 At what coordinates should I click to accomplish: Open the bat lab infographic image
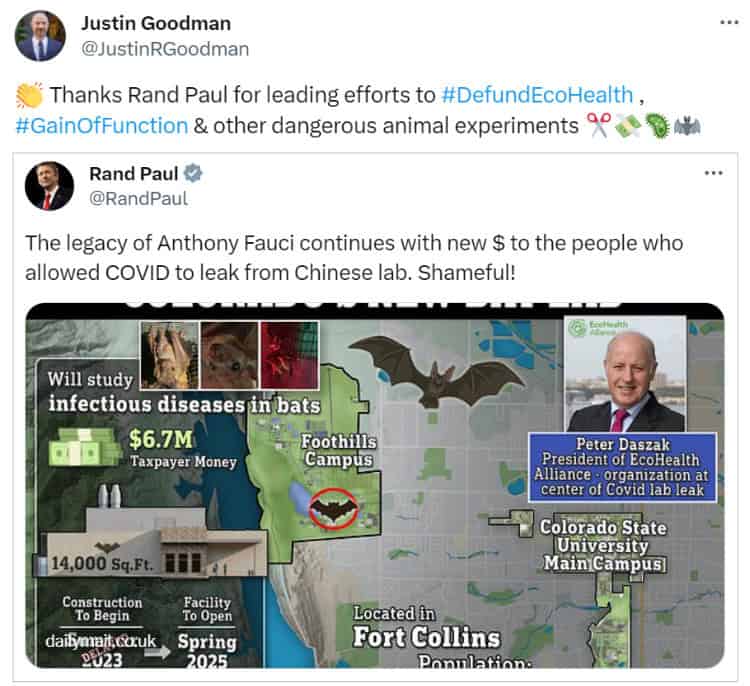[375, 485]
